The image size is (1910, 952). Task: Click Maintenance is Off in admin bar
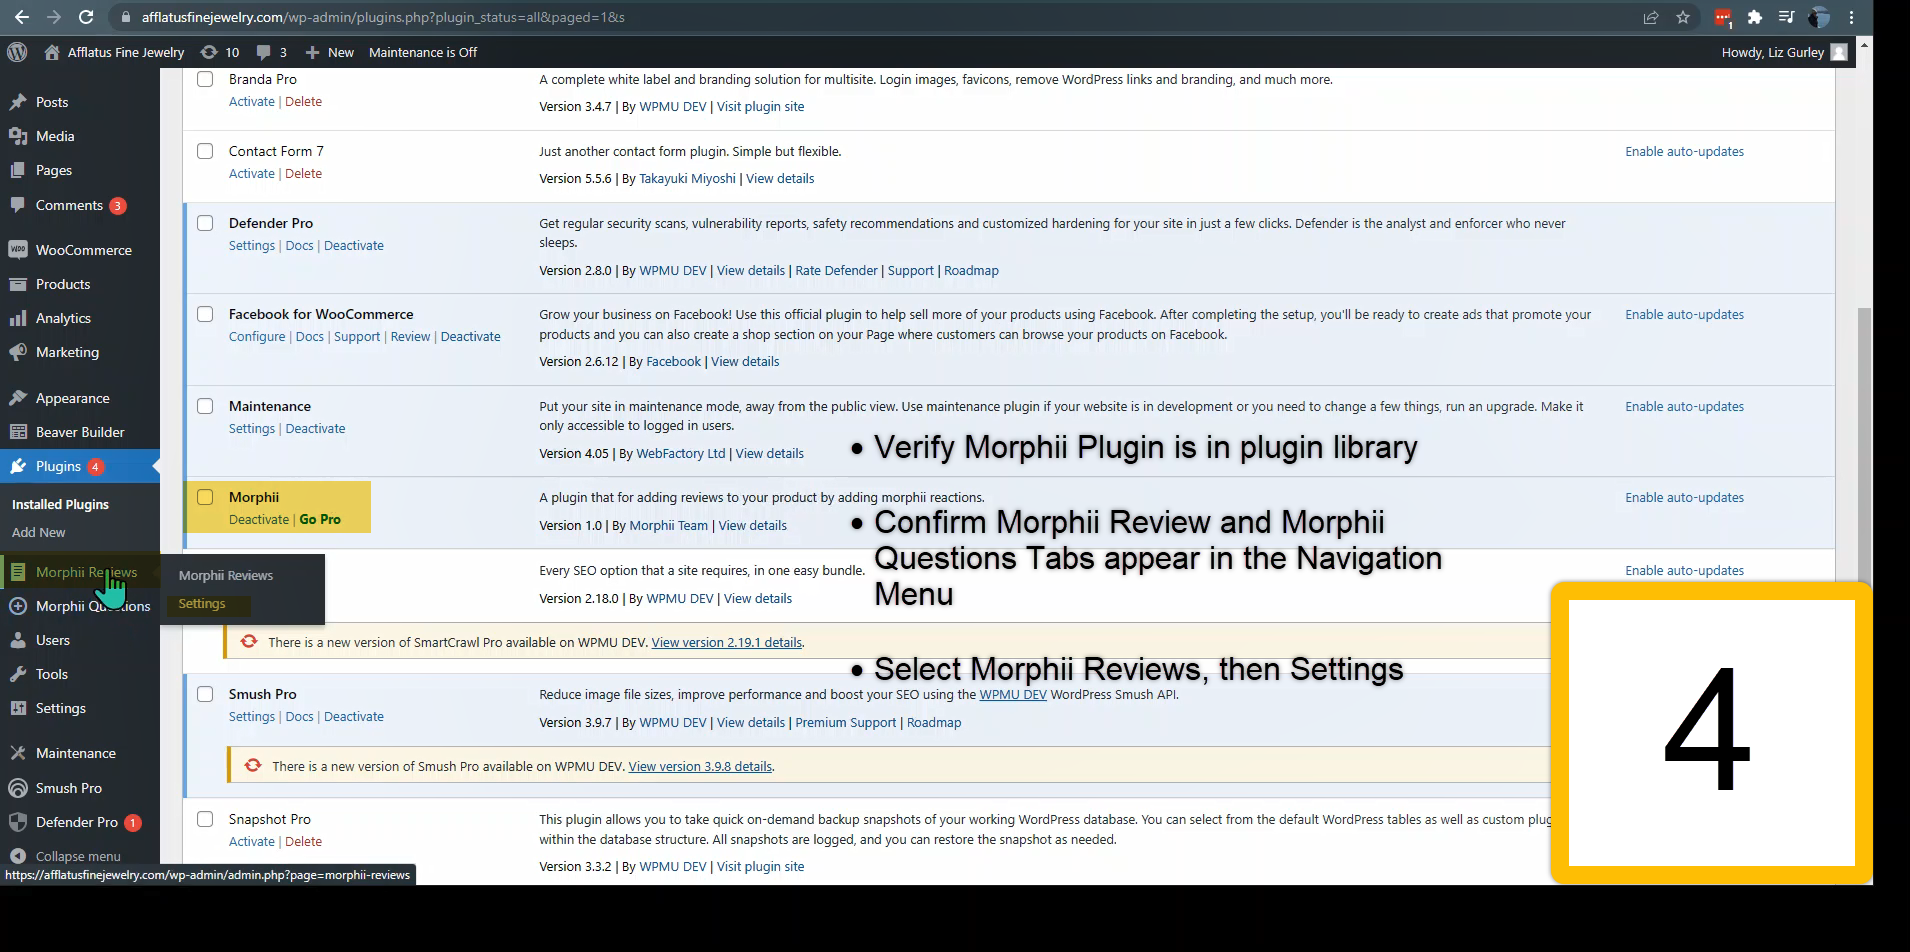tap(423, 52)
